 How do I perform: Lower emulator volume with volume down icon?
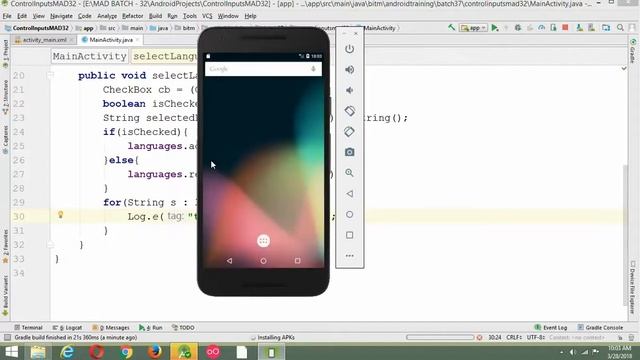tap(349, 90)
